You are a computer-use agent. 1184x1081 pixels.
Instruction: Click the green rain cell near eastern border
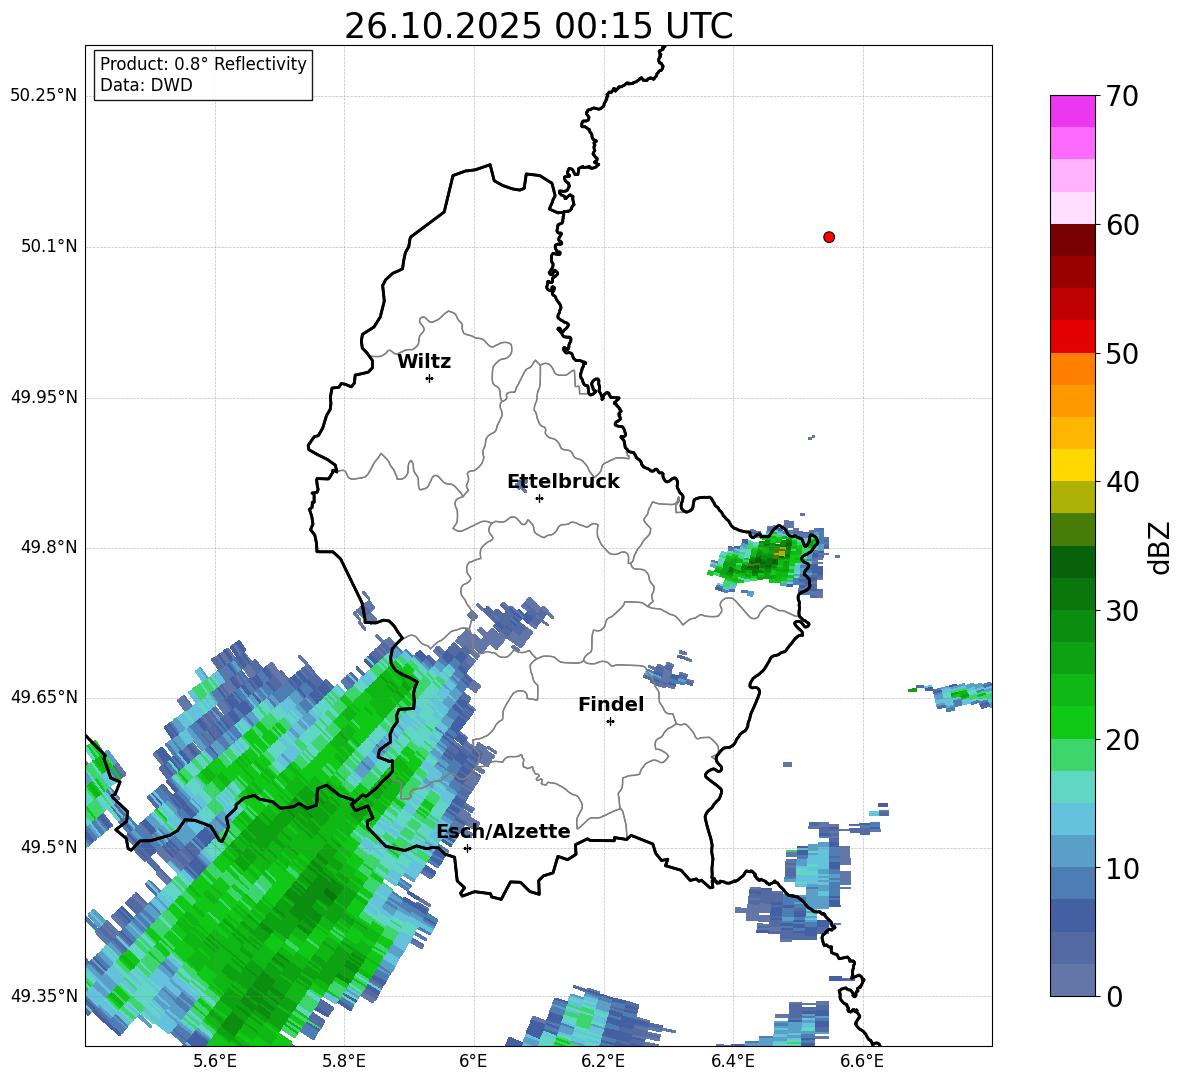pos(766,557)
